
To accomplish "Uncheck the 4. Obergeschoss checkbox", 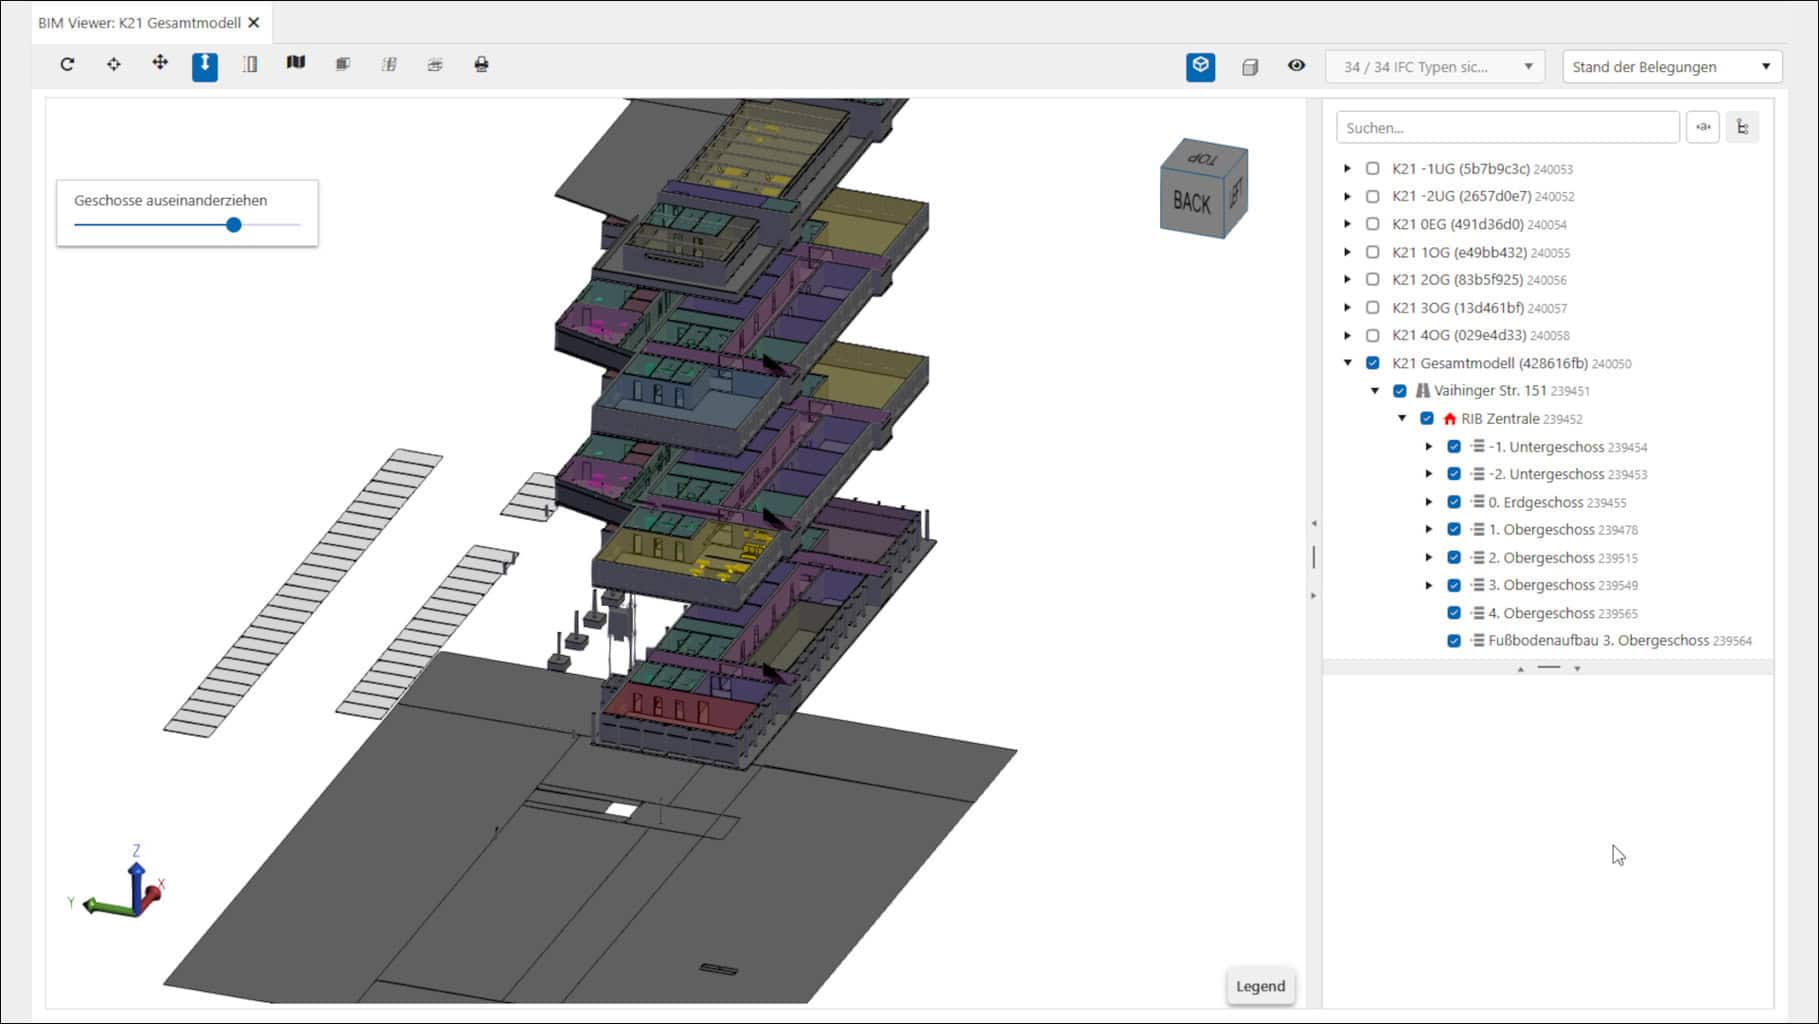I will (x=1454, y=613).
